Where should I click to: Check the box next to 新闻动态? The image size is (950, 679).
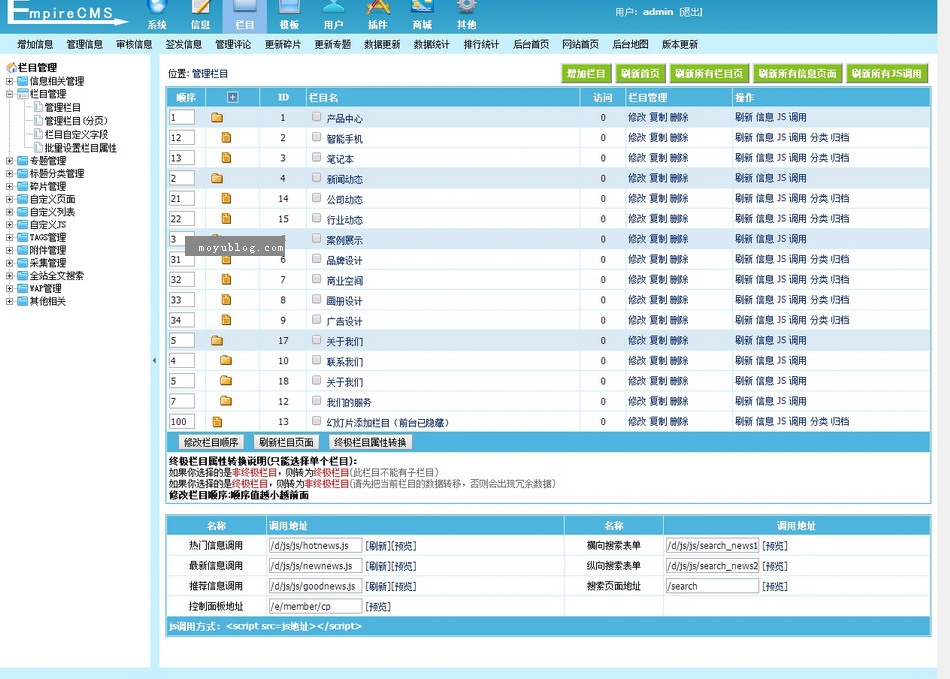(x=317, y=178)
